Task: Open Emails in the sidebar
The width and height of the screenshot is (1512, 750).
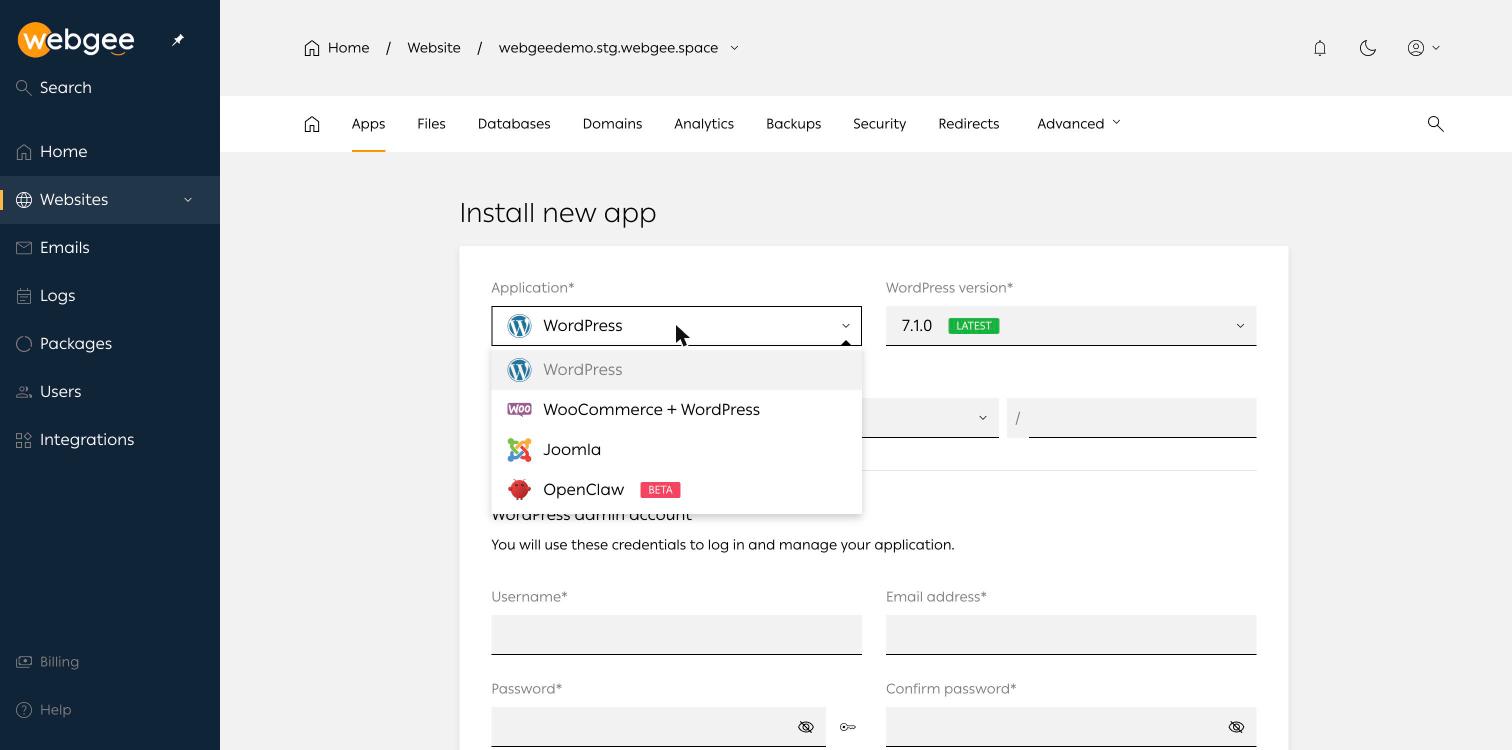Action: coord(110,248)
